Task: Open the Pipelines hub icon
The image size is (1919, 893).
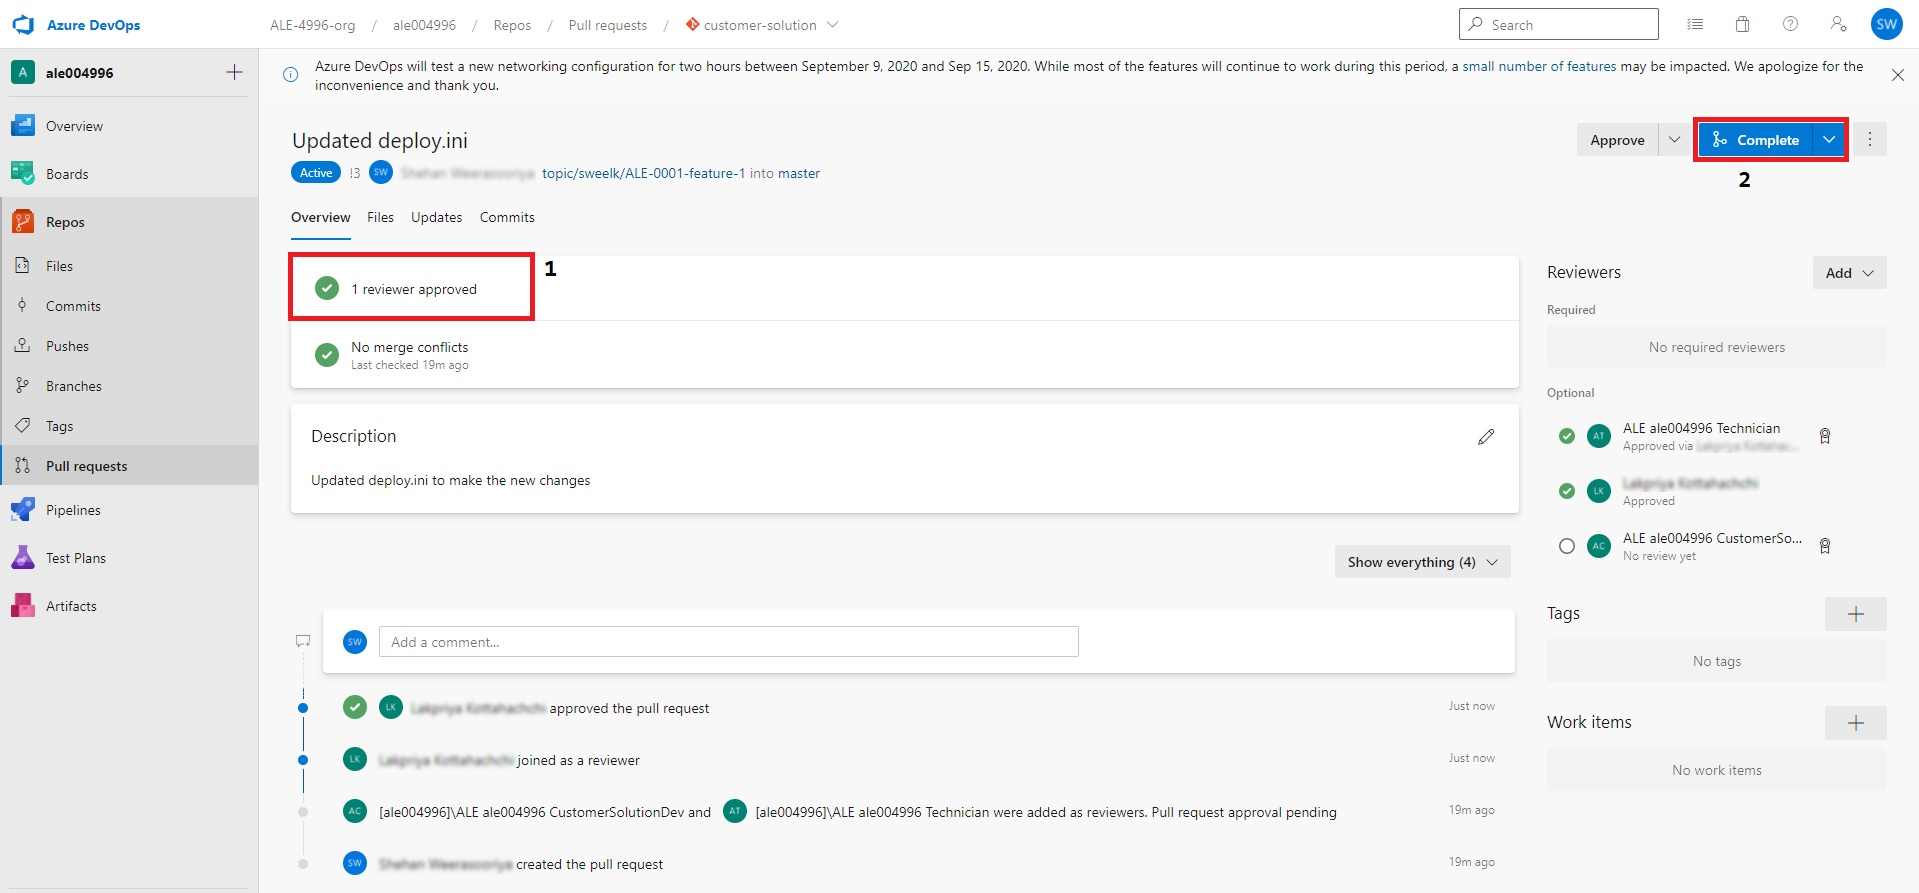Action: pos(23,510)
